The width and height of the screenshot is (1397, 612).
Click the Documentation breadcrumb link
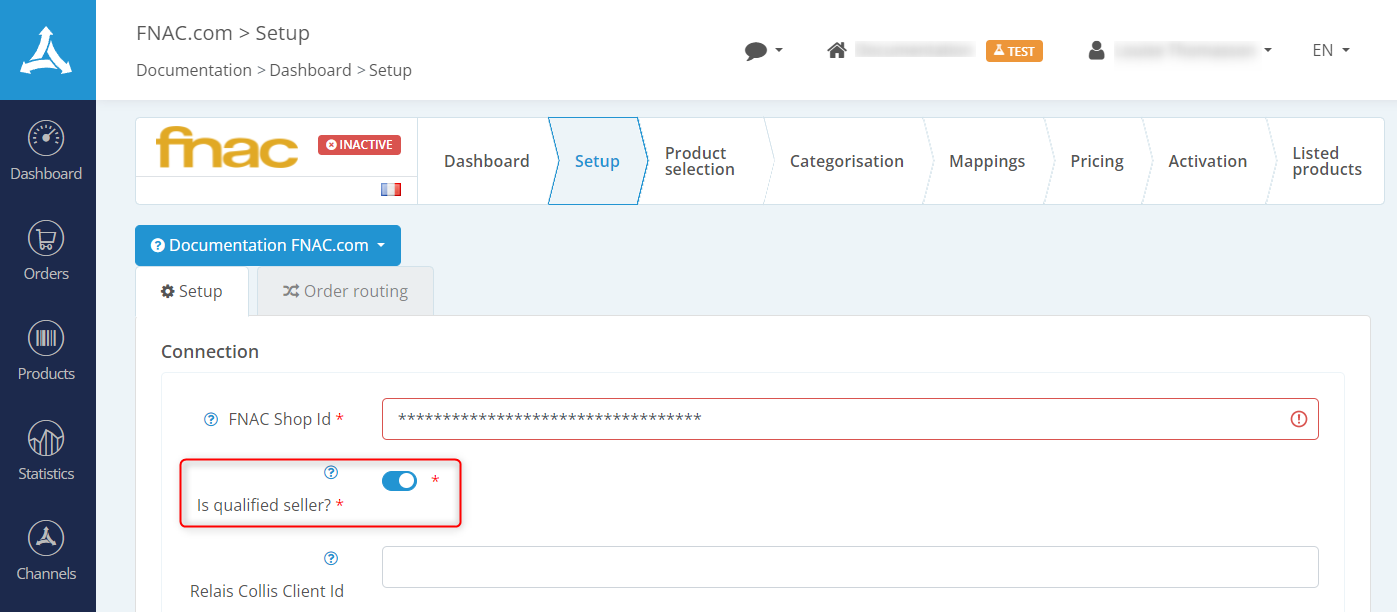point(193,70)
